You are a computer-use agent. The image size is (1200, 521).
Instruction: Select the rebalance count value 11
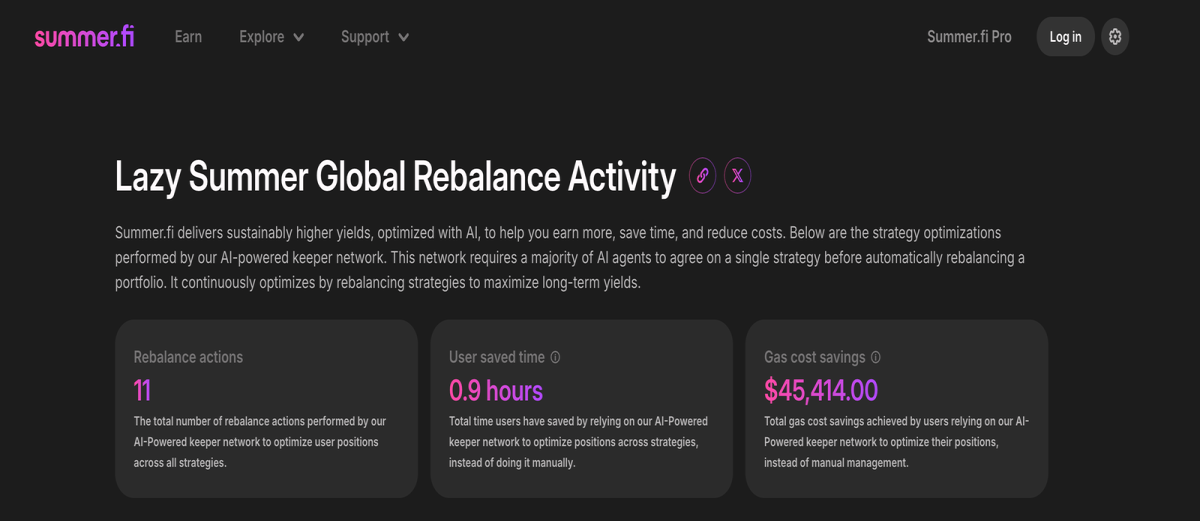(x=142, y=390)
